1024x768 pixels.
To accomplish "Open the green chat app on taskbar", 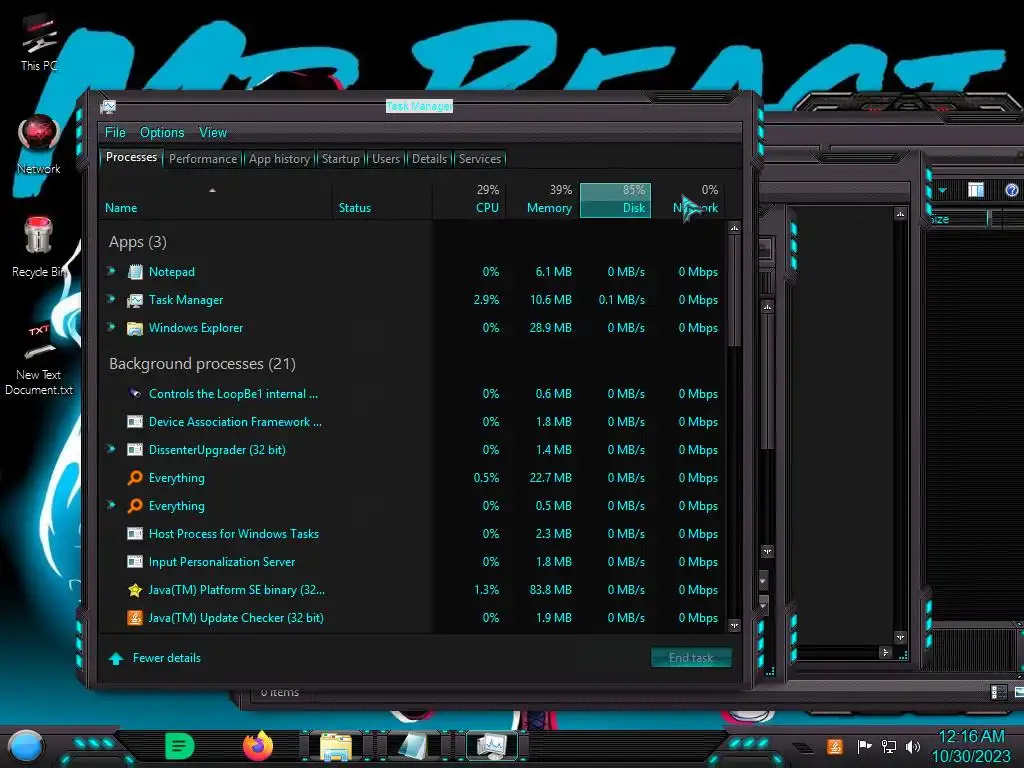I will [x=180, y=746].
